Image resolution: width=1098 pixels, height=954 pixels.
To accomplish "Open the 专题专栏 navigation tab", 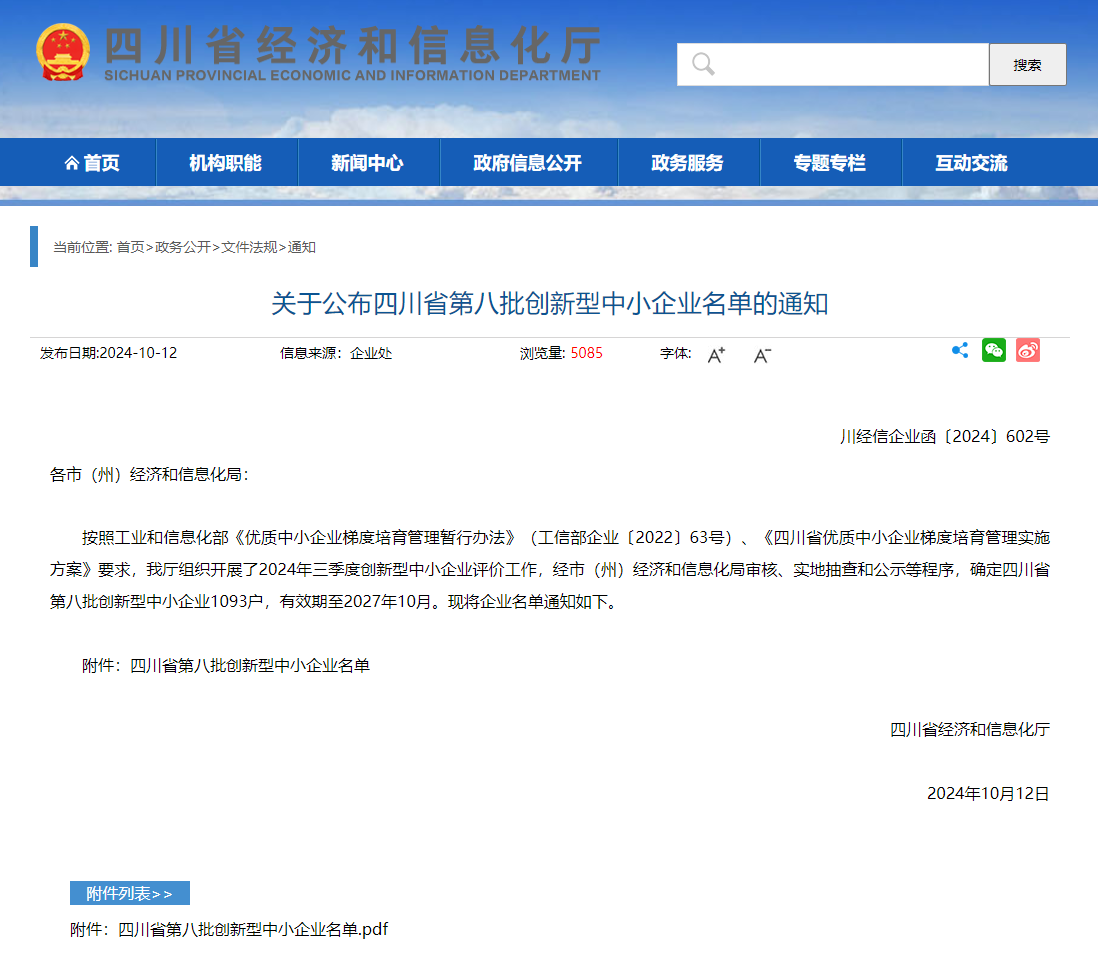I will pyautogui.click(x=829, y=163).
